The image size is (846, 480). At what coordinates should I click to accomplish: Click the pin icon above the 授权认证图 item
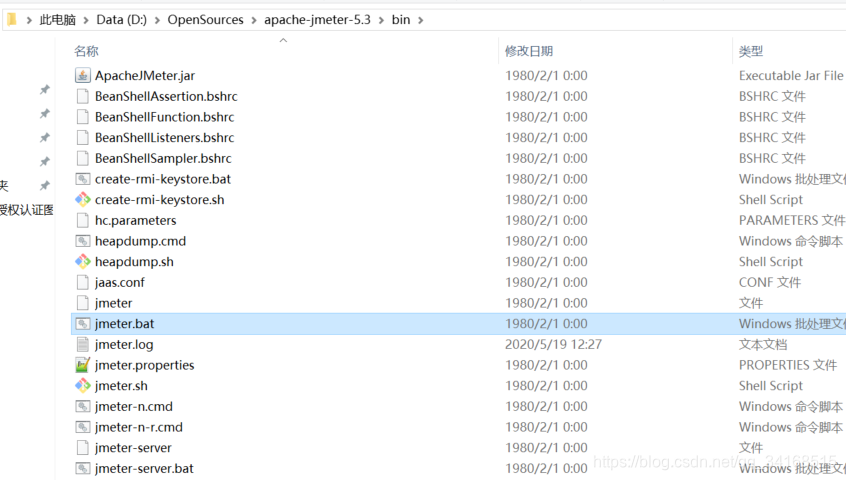pyautogui.click(x=45, y=186)
